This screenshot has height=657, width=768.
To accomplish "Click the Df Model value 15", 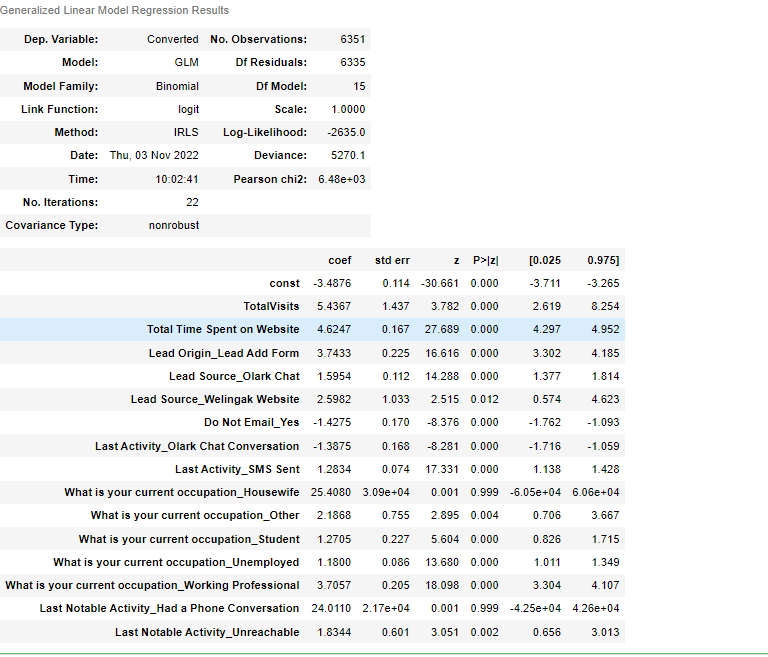I will [360, 86].
